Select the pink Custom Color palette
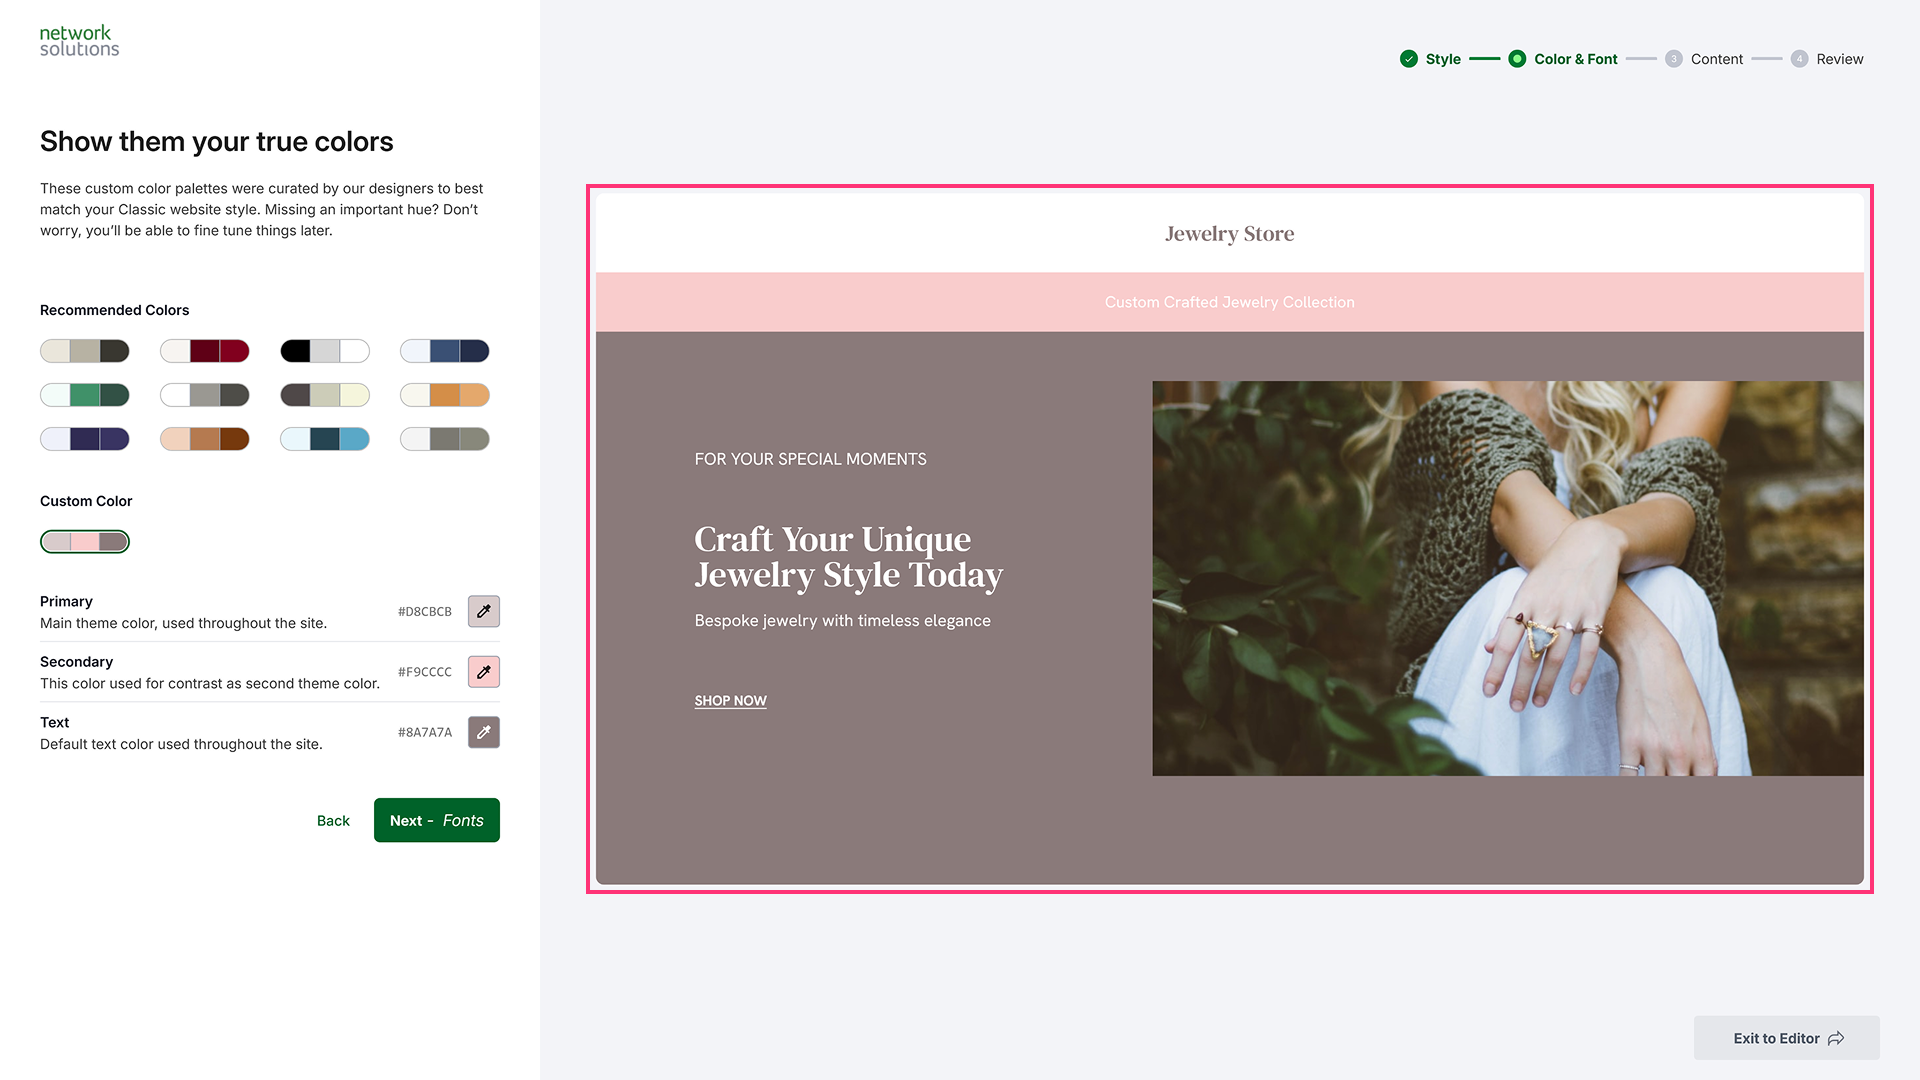This screenshot has width=1920, height=1080. click(x=85, y=542)
